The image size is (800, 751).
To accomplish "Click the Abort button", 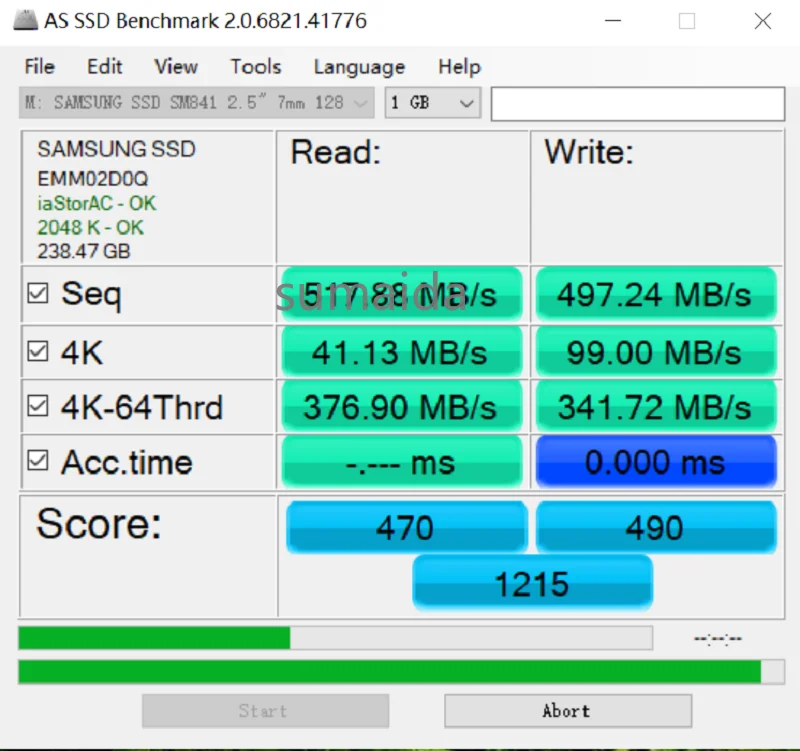I will (568, 711).
